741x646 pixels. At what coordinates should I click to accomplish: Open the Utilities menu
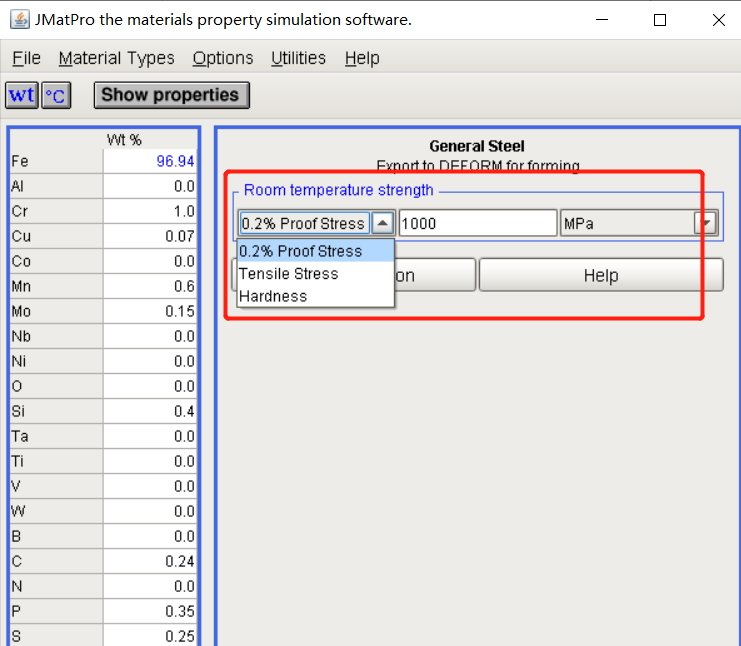click(x=298, y=58)
